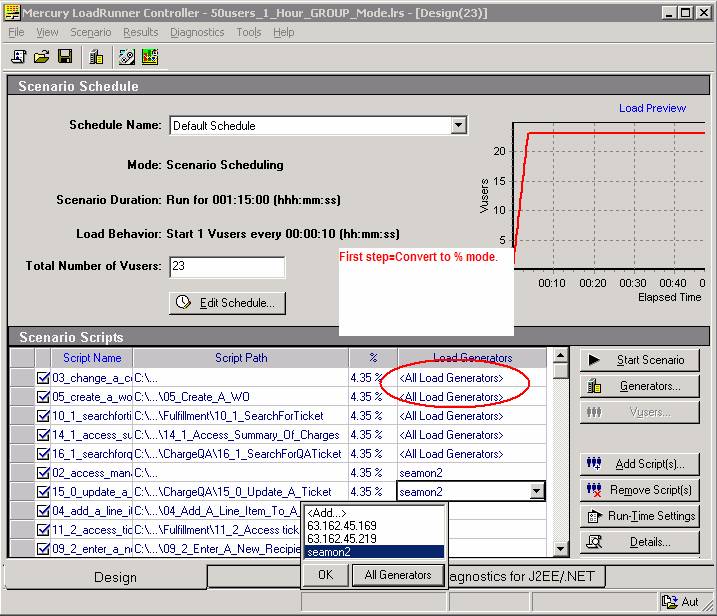Click path cell \05_Create_A_WO
The width and height of the screenshot is (717, 616).
coord(241,396)
